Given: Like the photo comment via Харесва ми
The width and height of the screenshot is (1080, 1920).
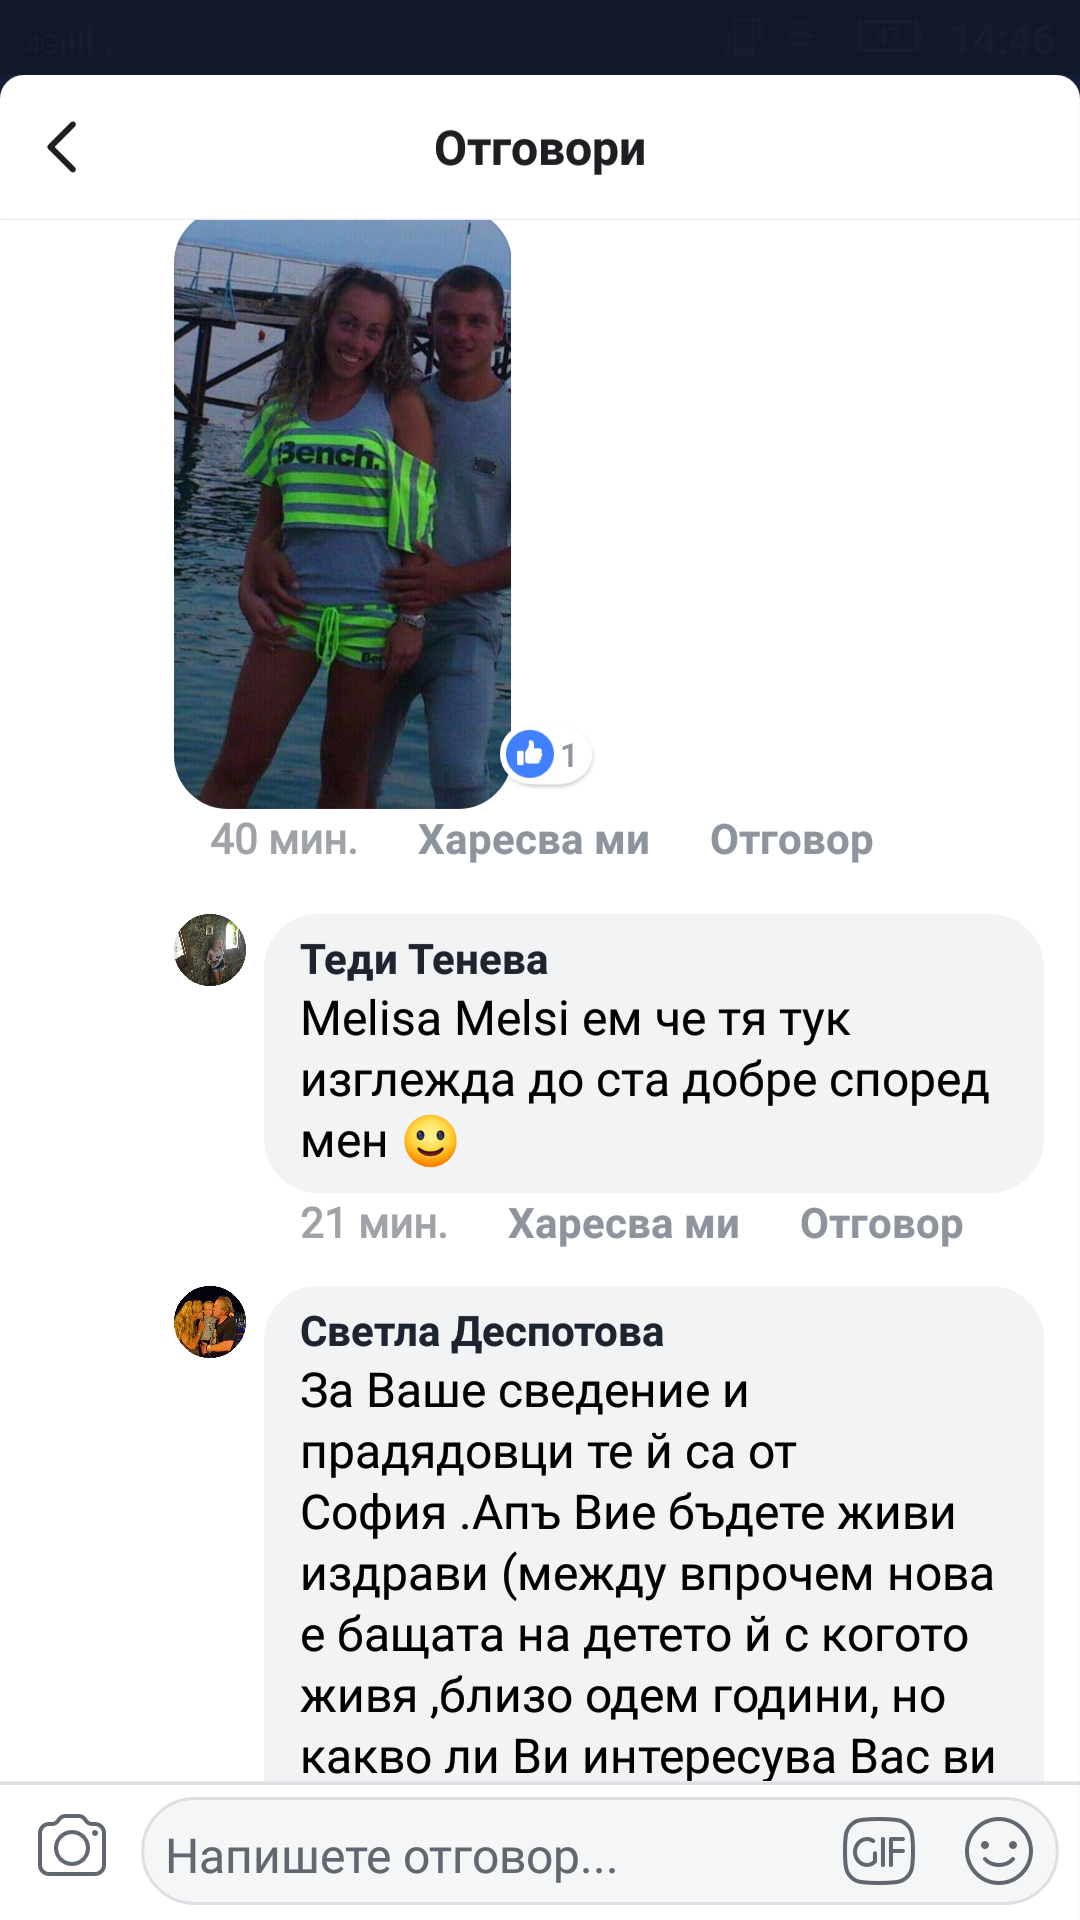Looking at the screenshot, I should pos(534,840).
